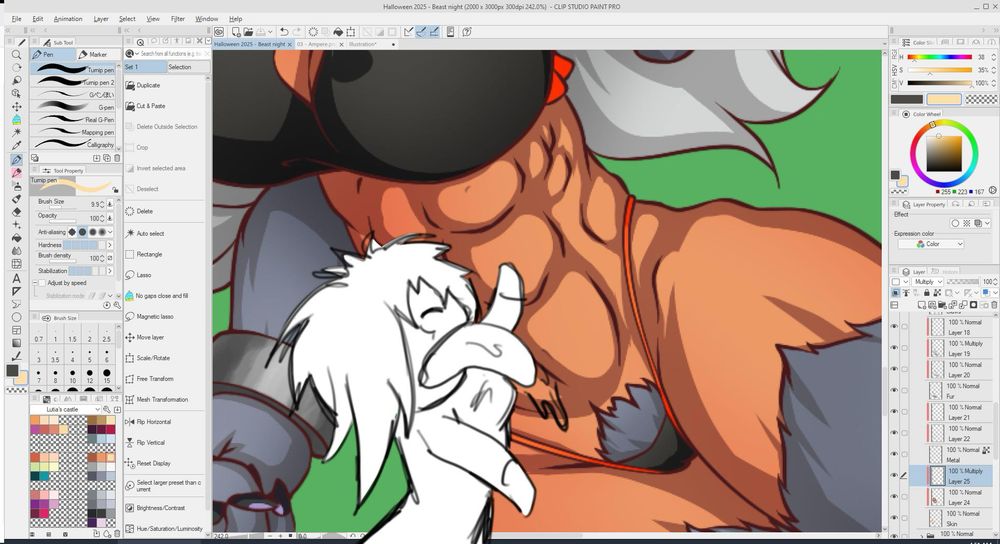Click the transparent color swatch in Color Slider
The image size is (1000, 544).
(982, 99)
